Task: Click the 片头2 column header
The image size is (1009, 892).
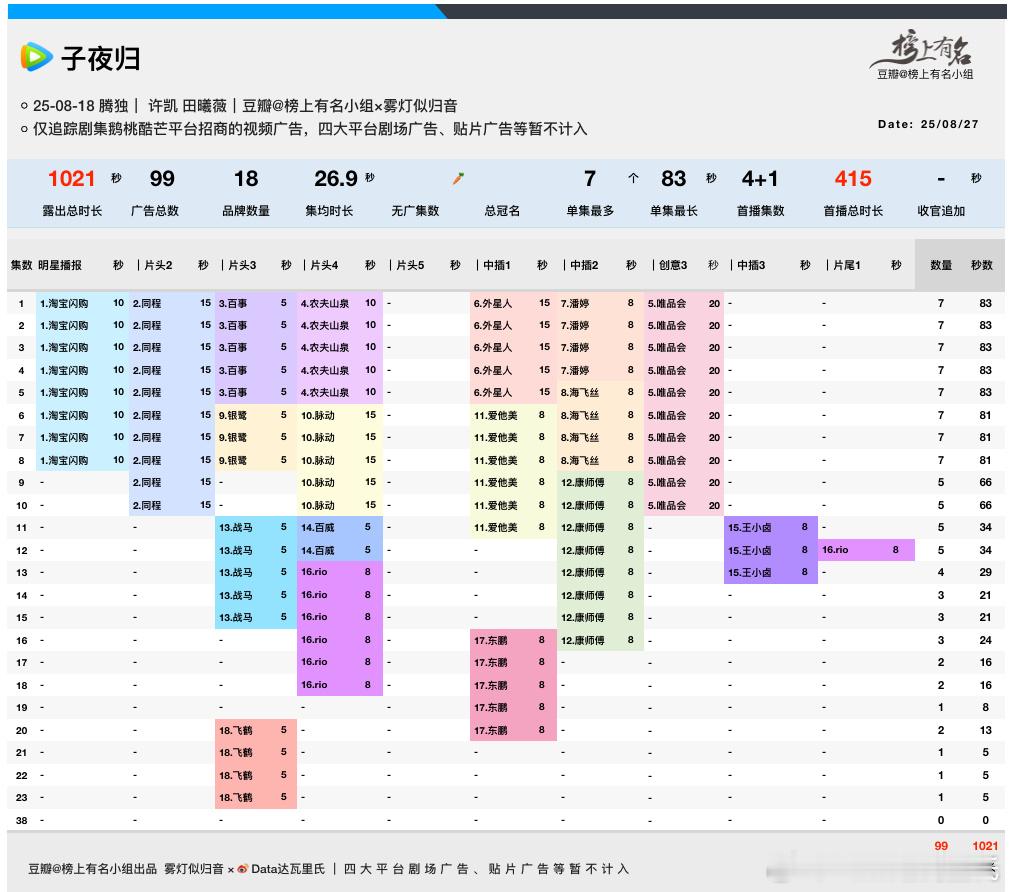Action: click(158, 265)
